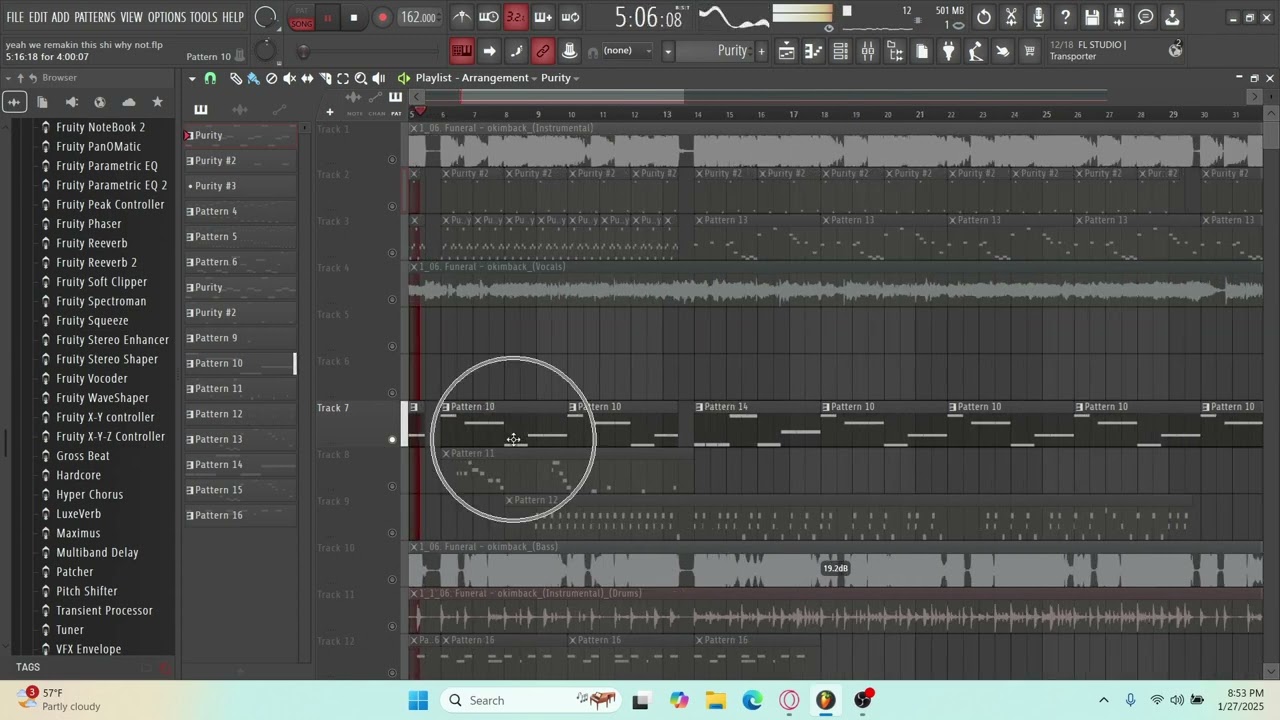Click the Record button
The height and width of the screenshot is (720, 1280).
click(382, 17)
